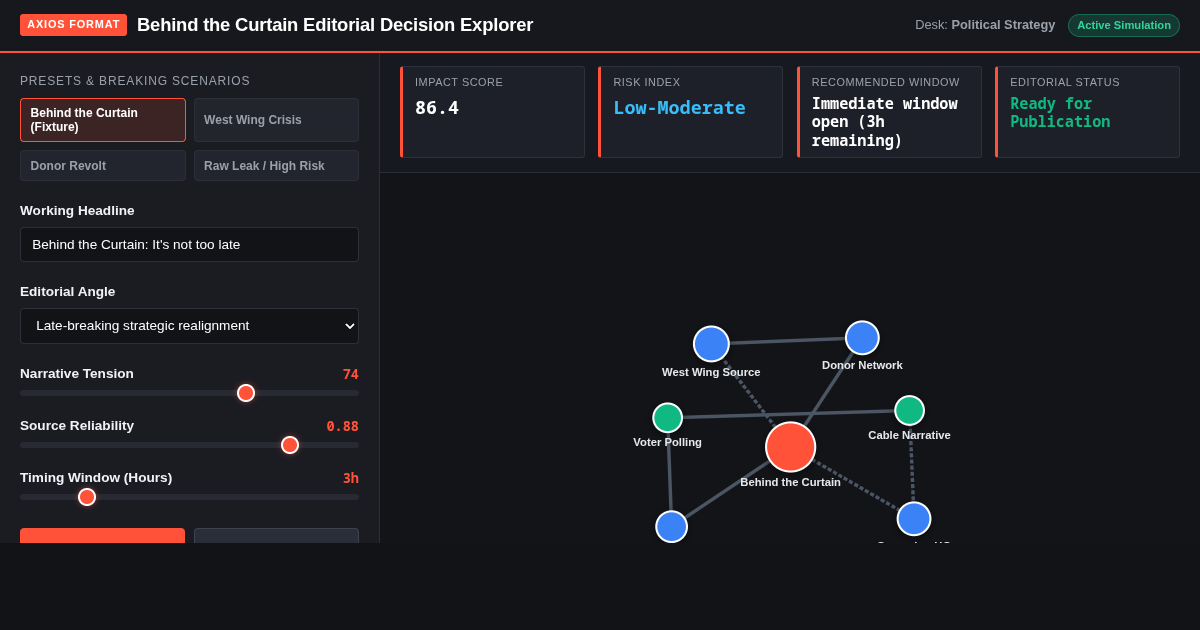1200x630 pixels.
Task: Click the Cable Narrative green node
Action: point(909,410)
